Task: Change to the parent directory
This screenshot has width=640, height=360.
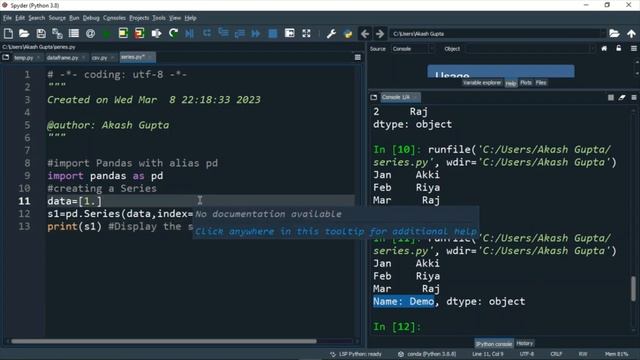Action: 631,33
